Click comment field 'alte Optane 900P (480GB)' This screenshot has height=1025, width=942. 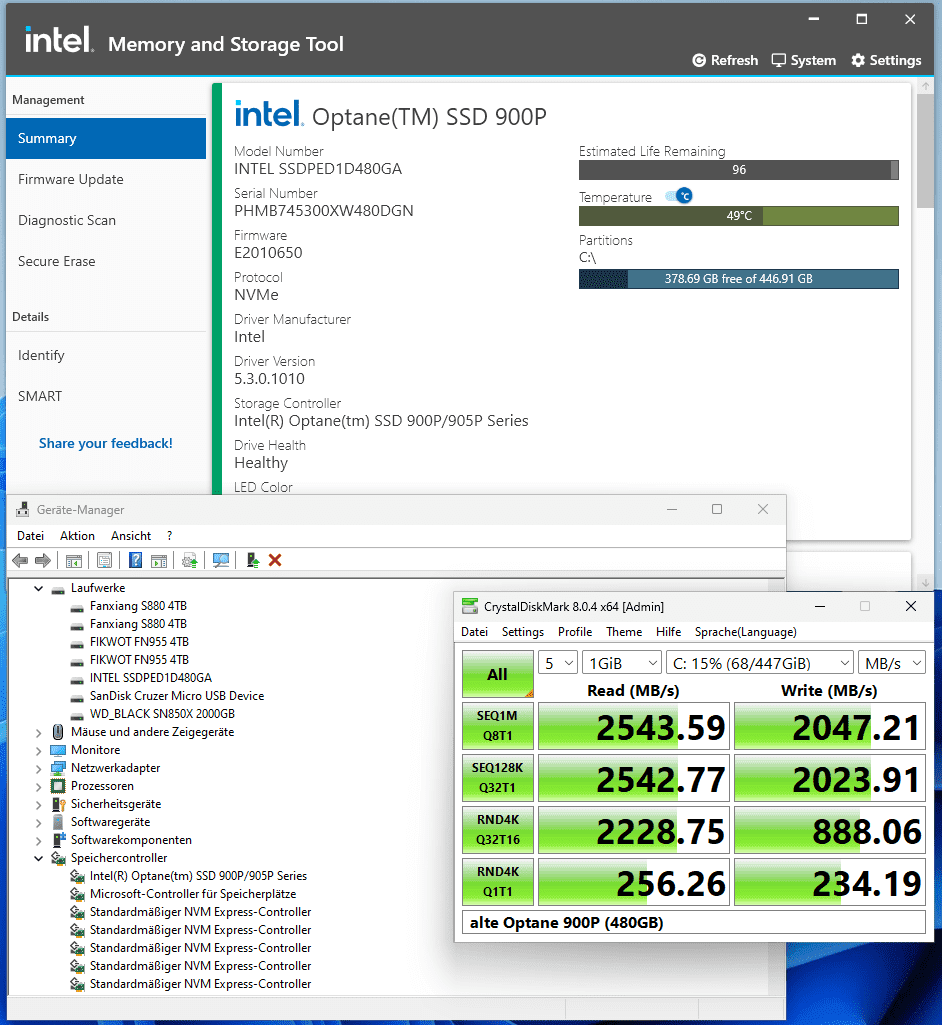[x=694, y=922]
